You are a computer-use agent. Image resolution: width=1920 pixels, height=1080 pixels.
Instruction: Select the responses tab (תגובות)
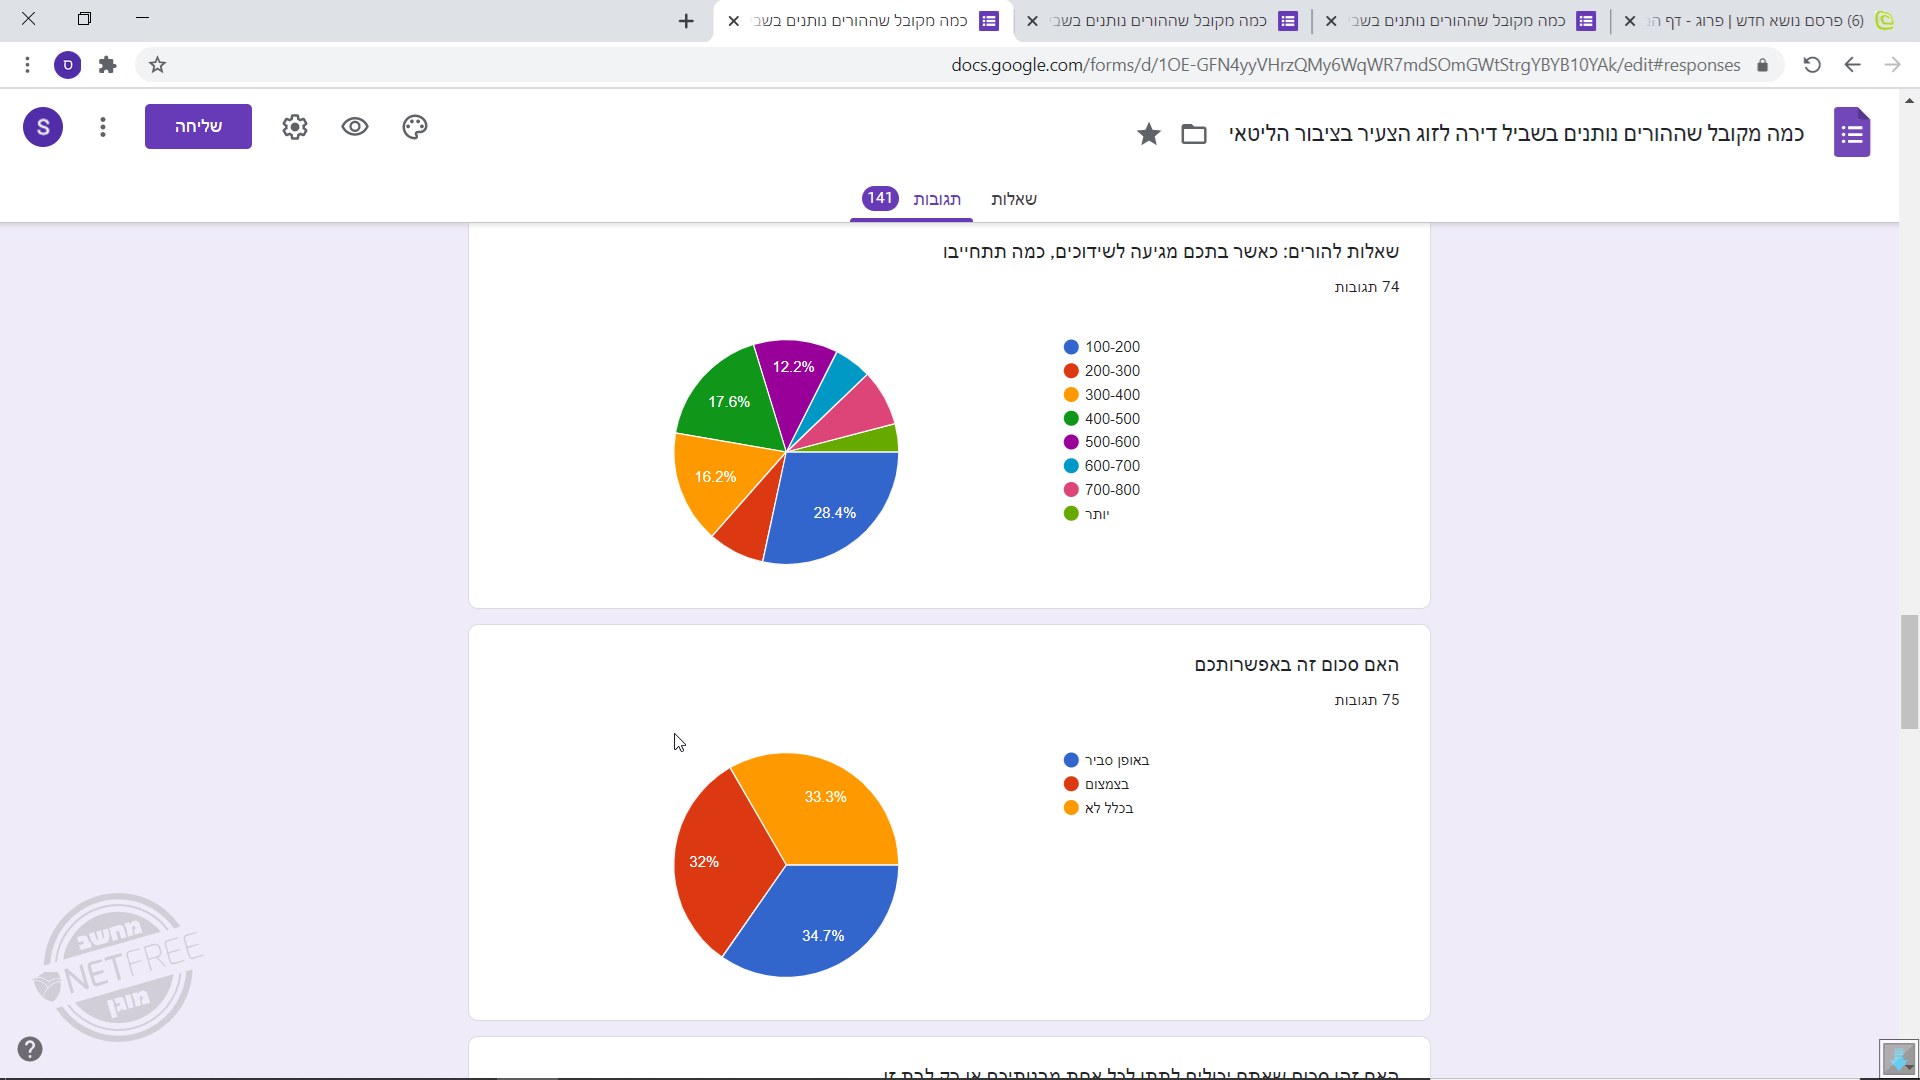pyautogui.click(x=936, y=199)
